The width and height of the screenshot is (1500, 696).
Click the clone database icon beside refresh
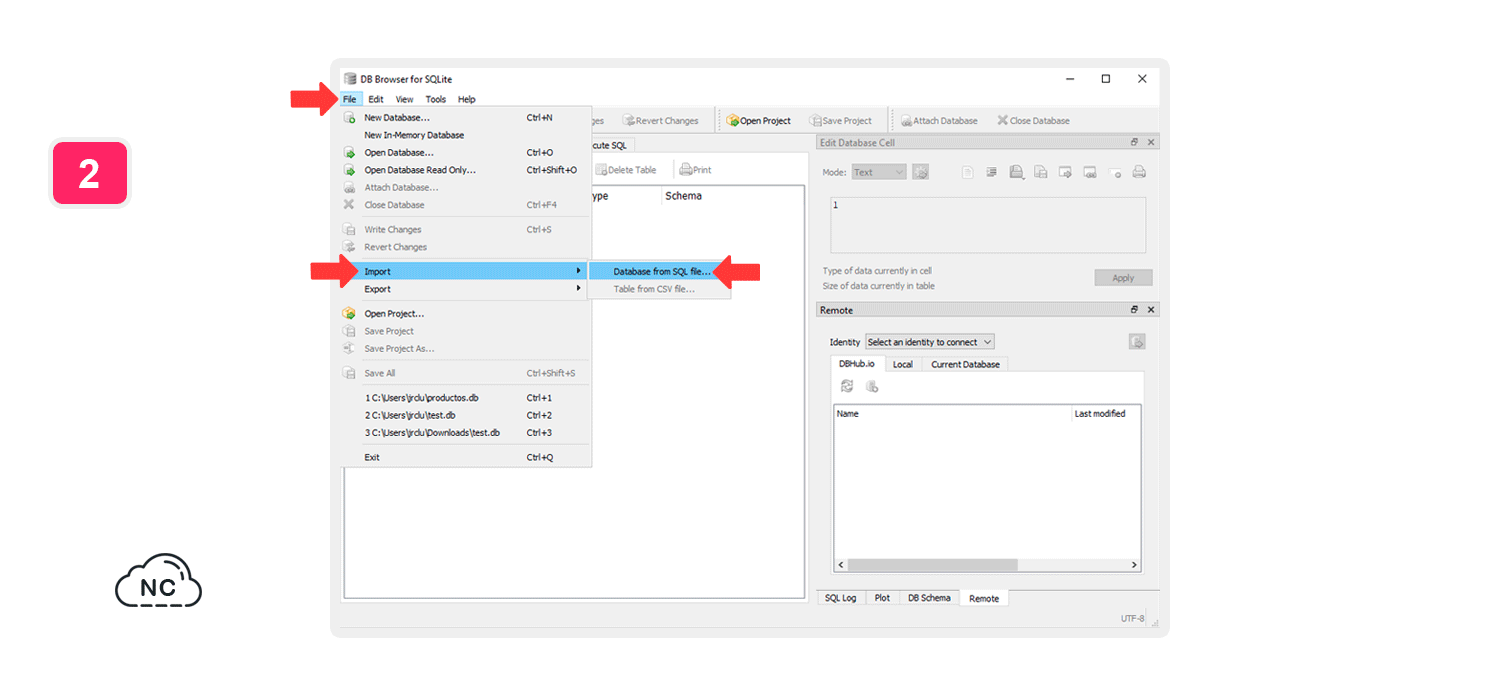(872, 386)
